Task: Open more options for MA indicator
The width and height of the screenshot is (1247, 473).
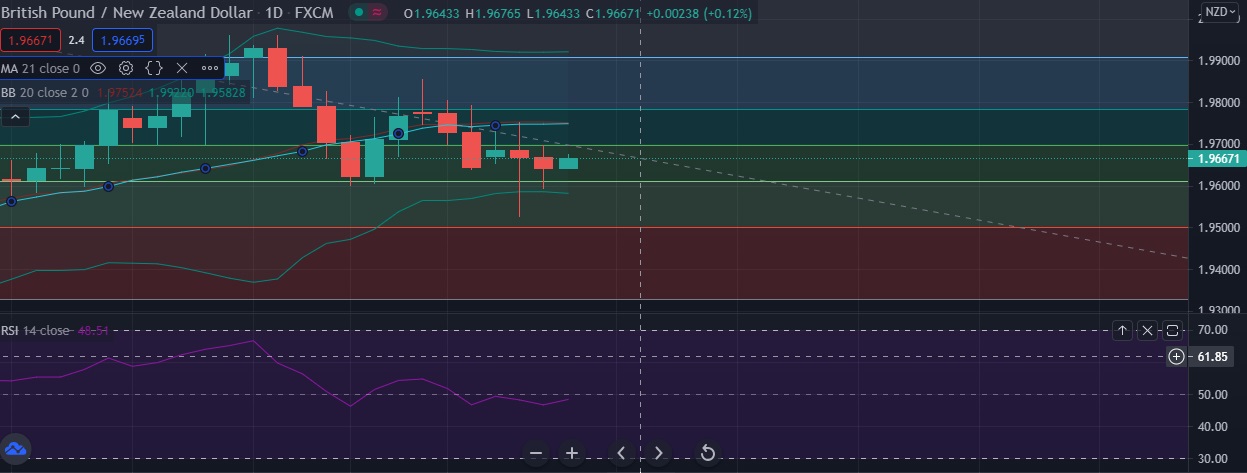Action: 210,68
